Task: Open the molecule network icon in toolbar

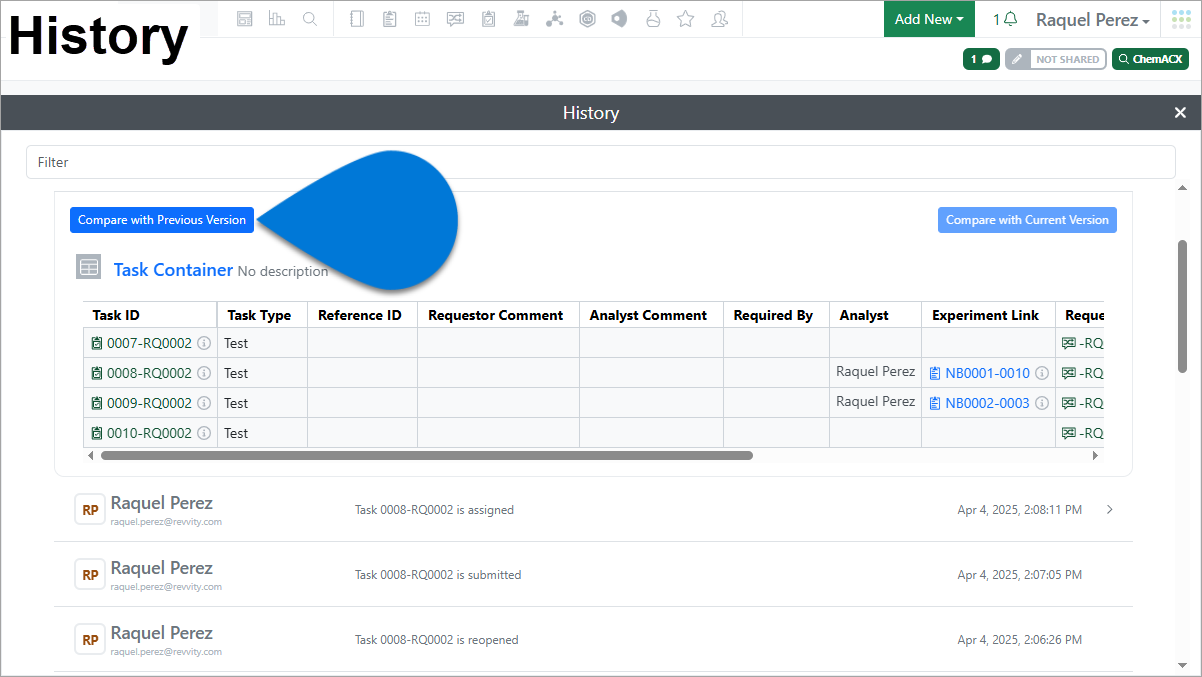Action: point(554,19)
